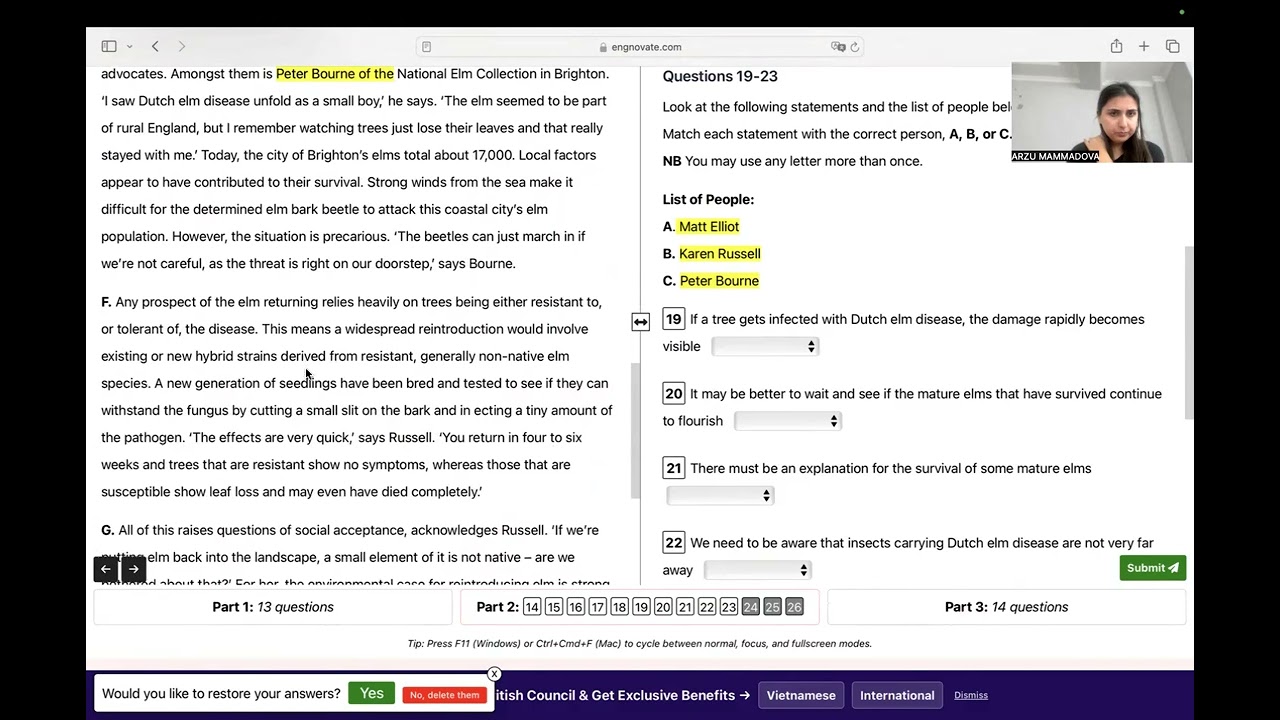Reload the page
The width and height of the screenshot is (1280, 720).
855,47
